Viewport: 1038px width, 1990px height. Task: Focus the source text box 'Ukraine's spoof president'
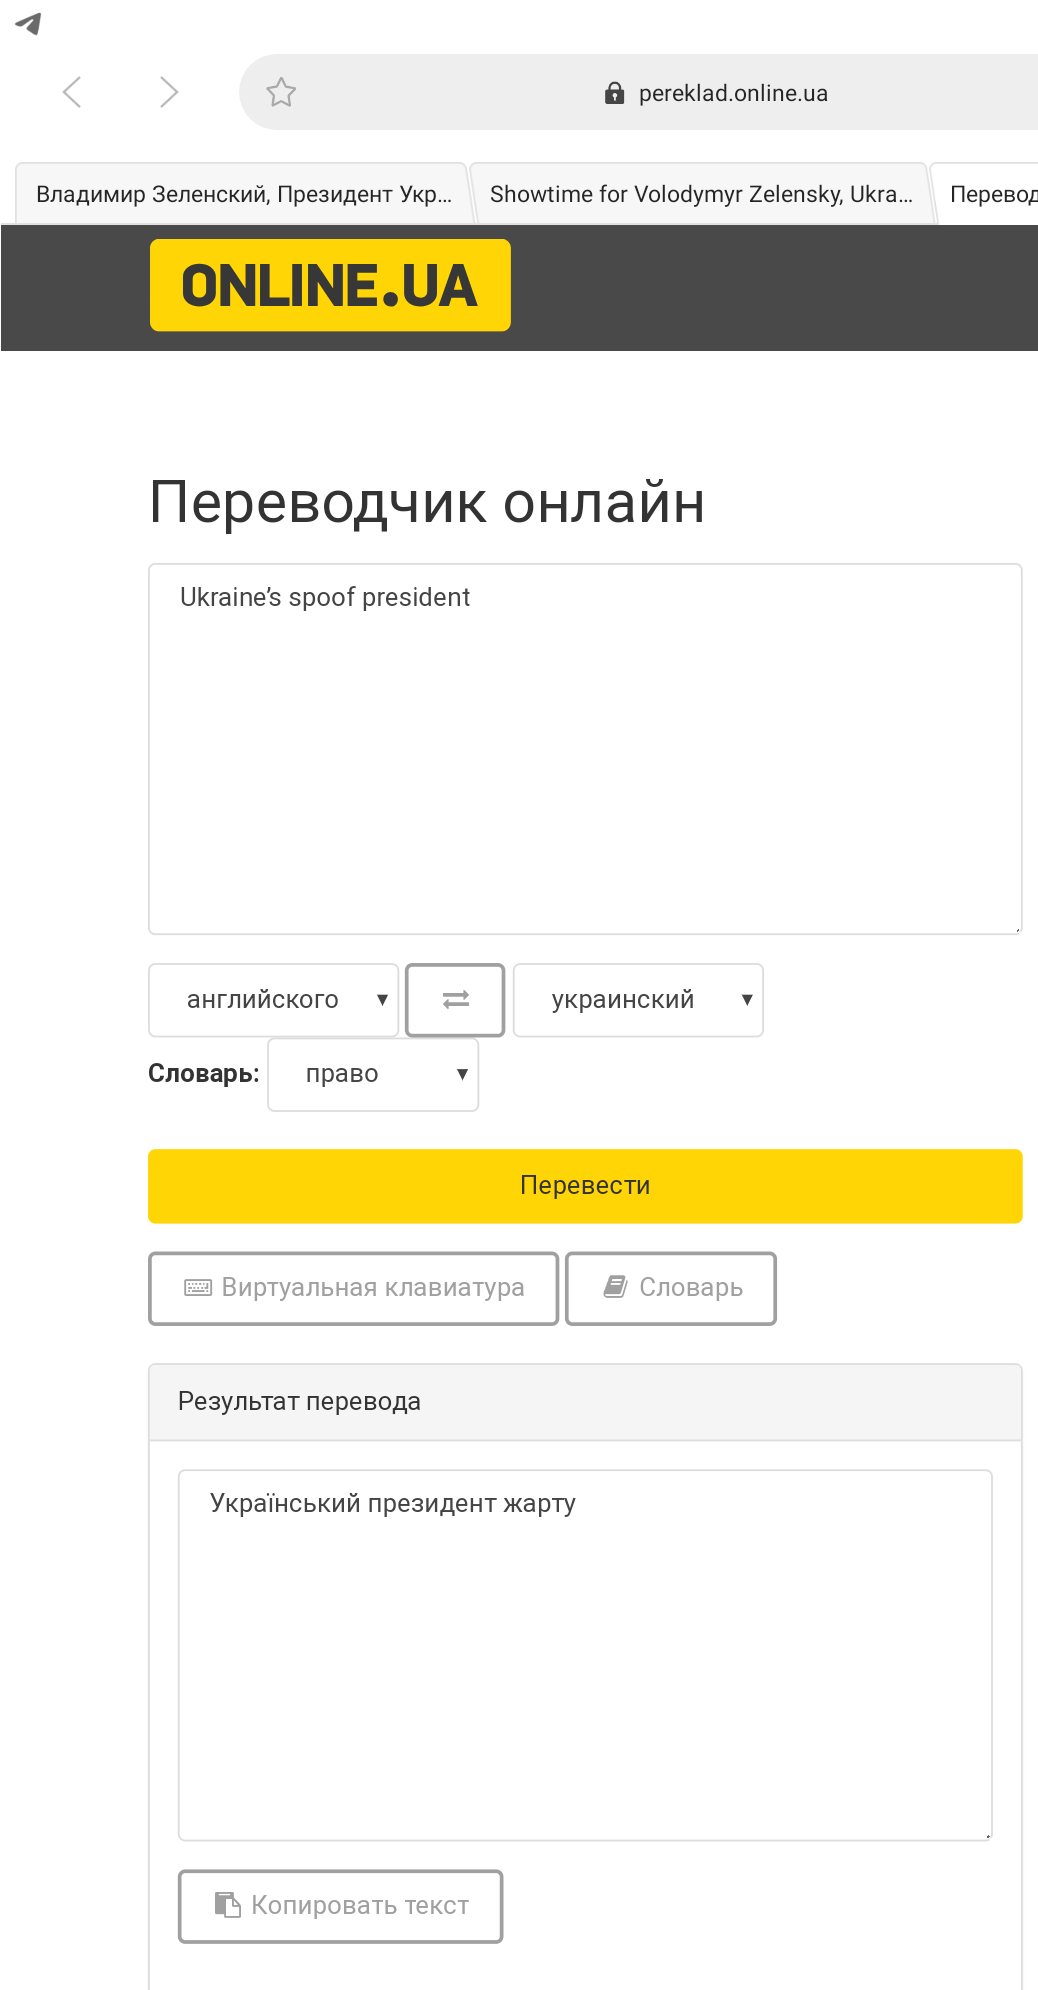585,748
